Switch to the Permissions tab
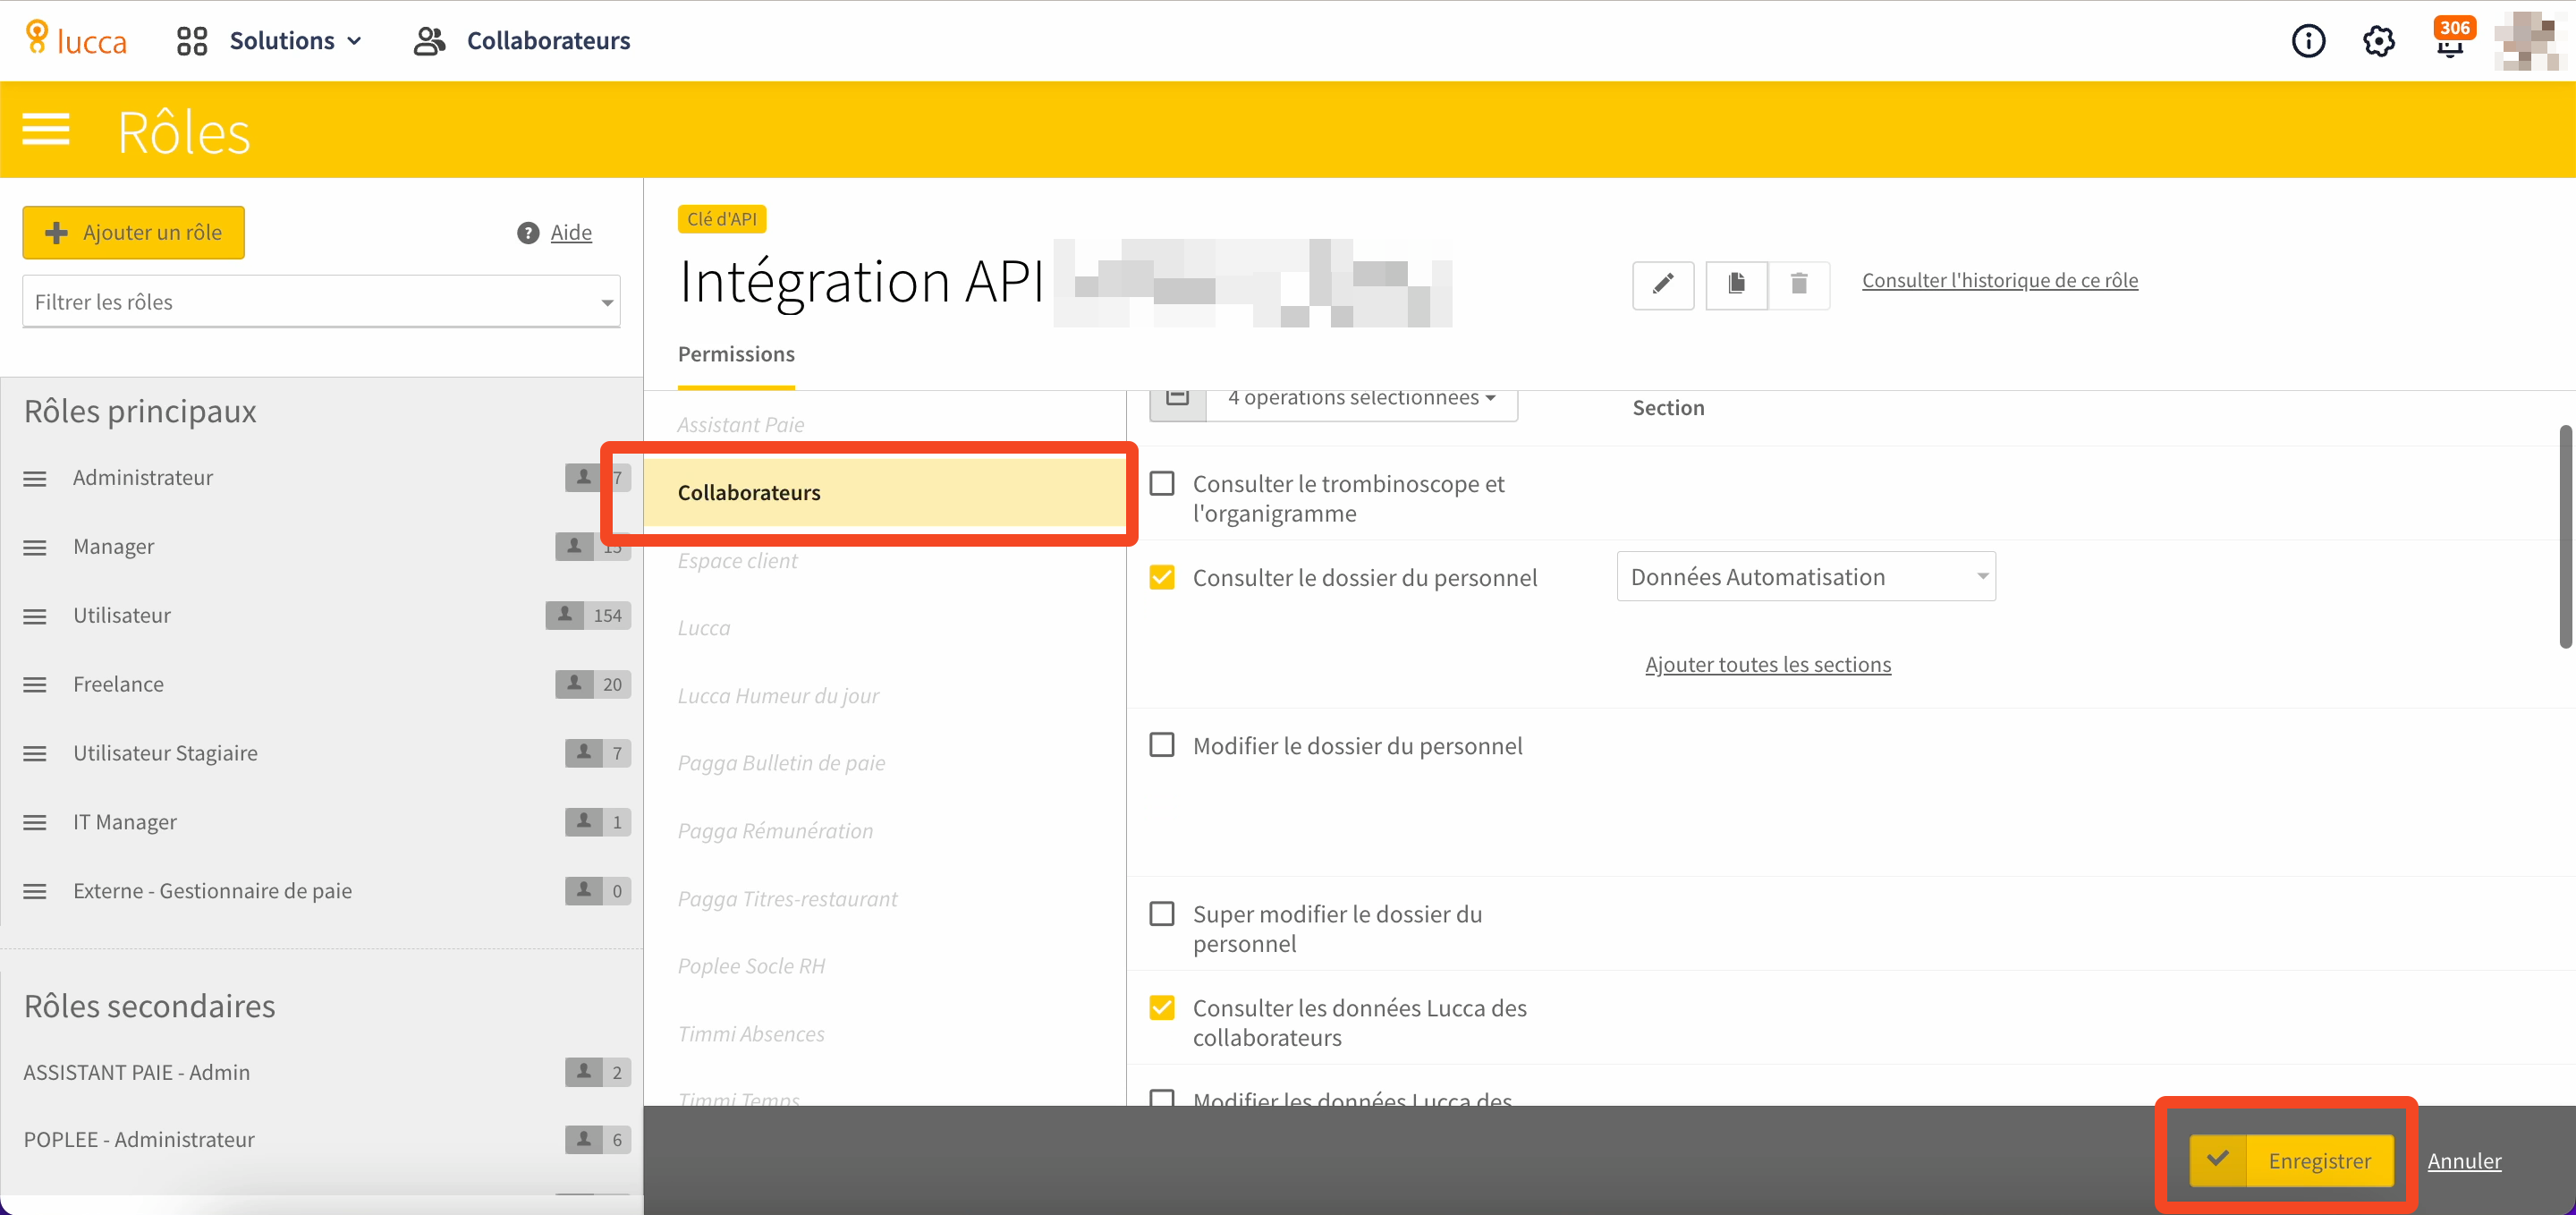The image size is (2576, 1215). pos(736,354)
